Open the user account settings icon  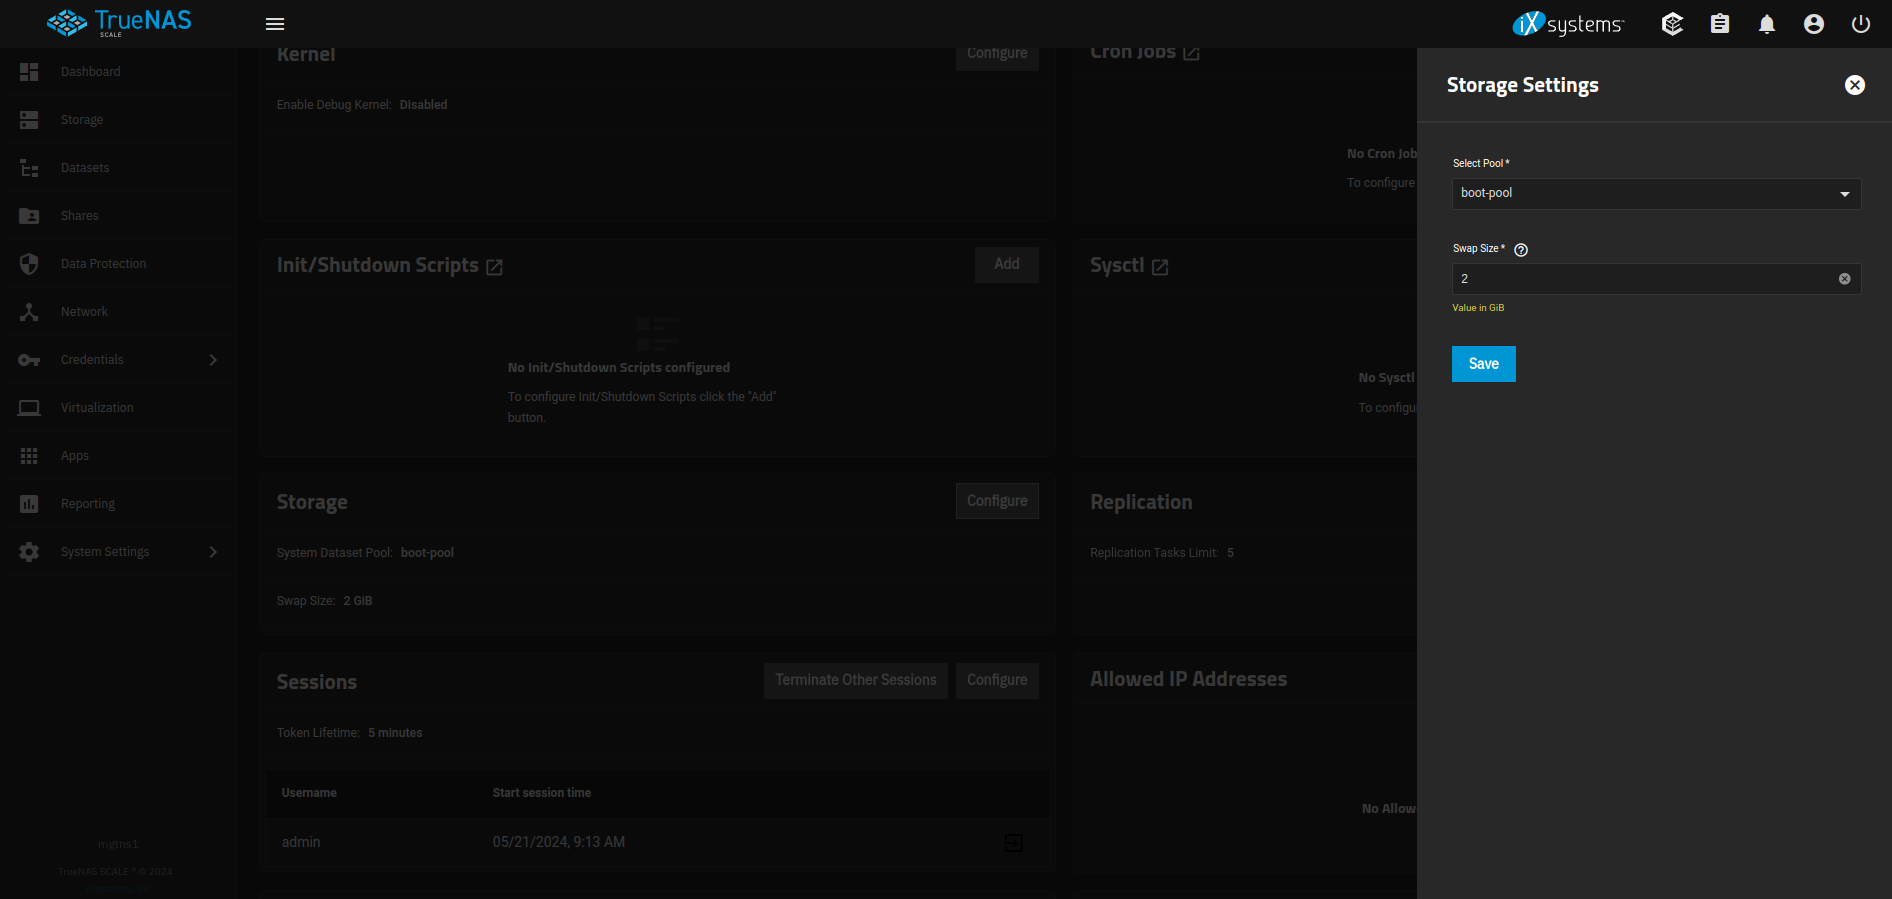[1814, 24]
